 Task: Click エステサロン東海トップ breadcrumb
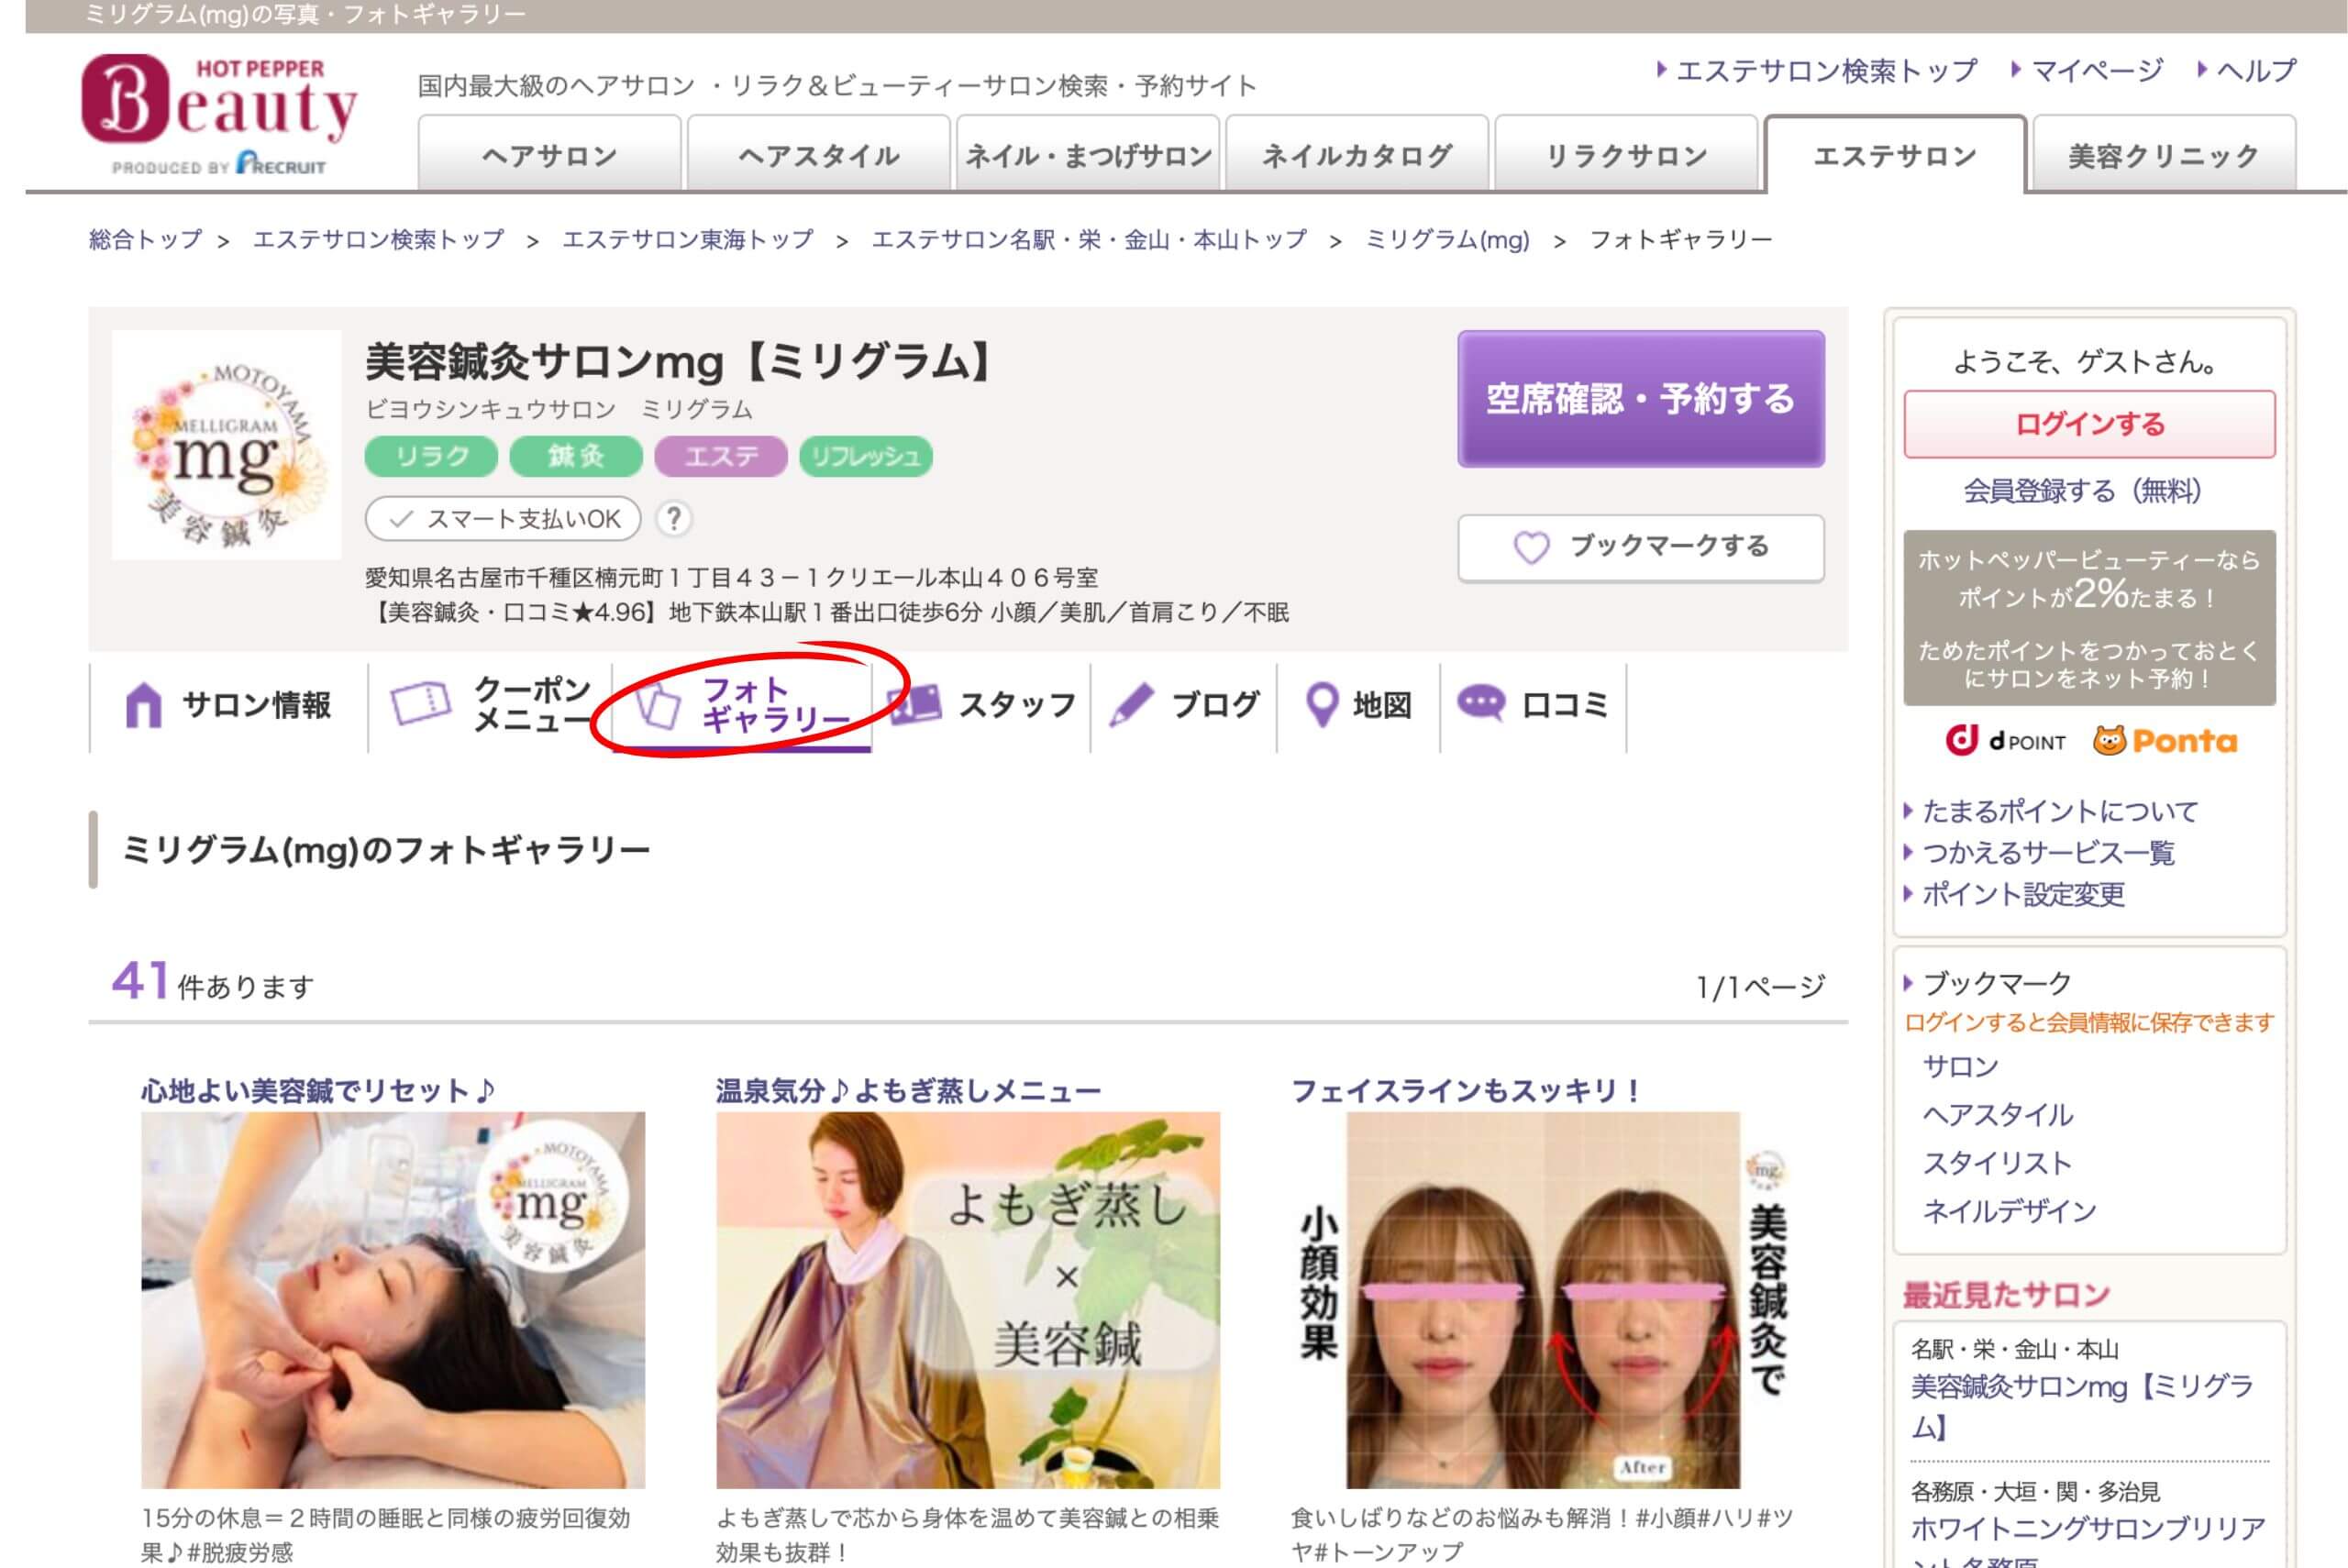(x=687, y=239)
